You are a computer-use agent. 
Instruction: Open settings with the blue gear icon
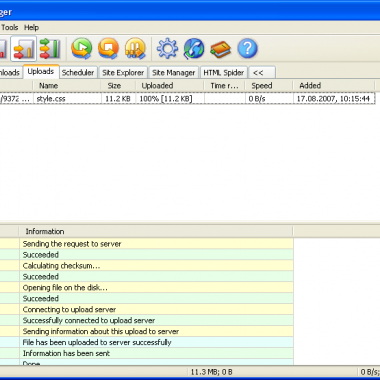tap(167, 49)
